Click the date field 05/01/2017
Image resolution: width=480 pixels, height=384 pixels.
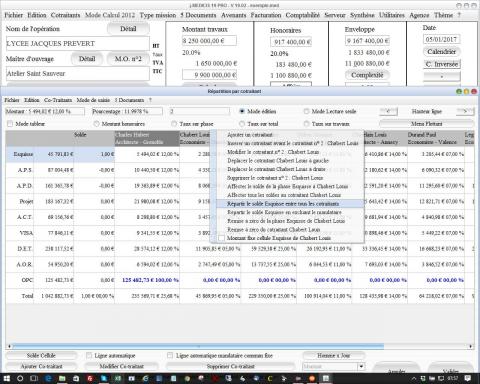point(441,39)
